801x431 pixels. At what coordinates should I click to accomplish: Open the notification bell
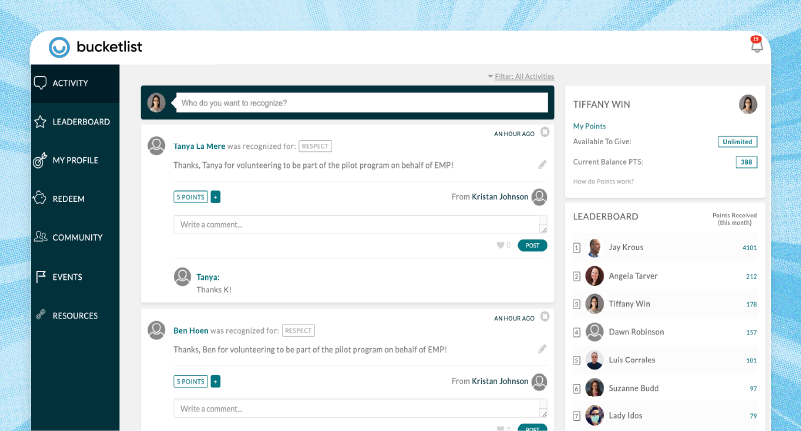point(757,44)
